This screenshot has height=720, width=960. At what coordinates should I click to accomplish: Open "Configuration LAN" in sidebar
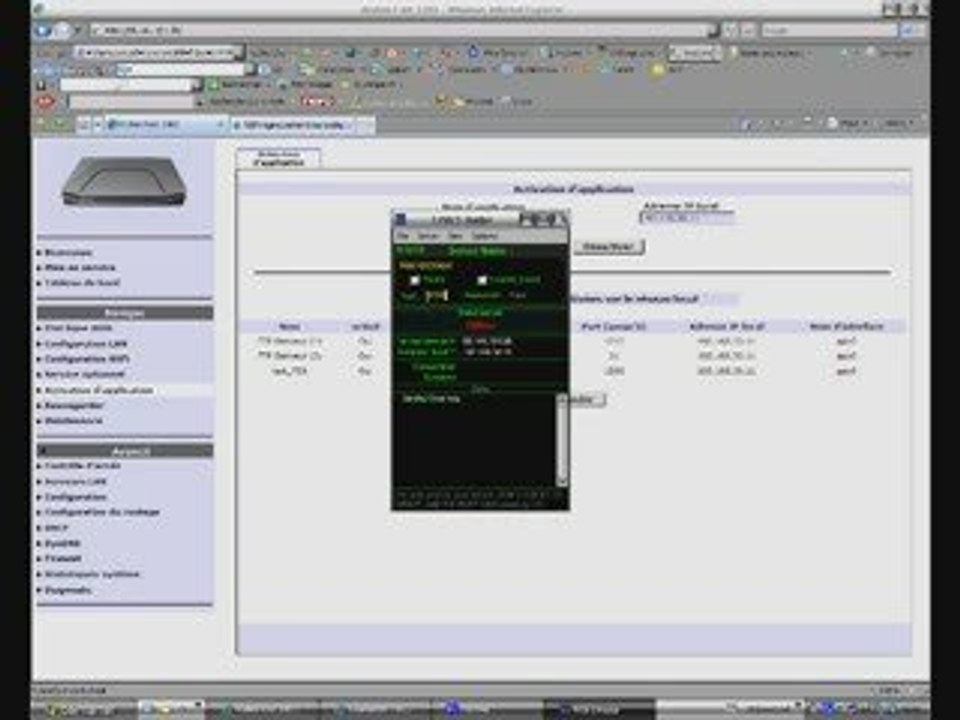86,343
